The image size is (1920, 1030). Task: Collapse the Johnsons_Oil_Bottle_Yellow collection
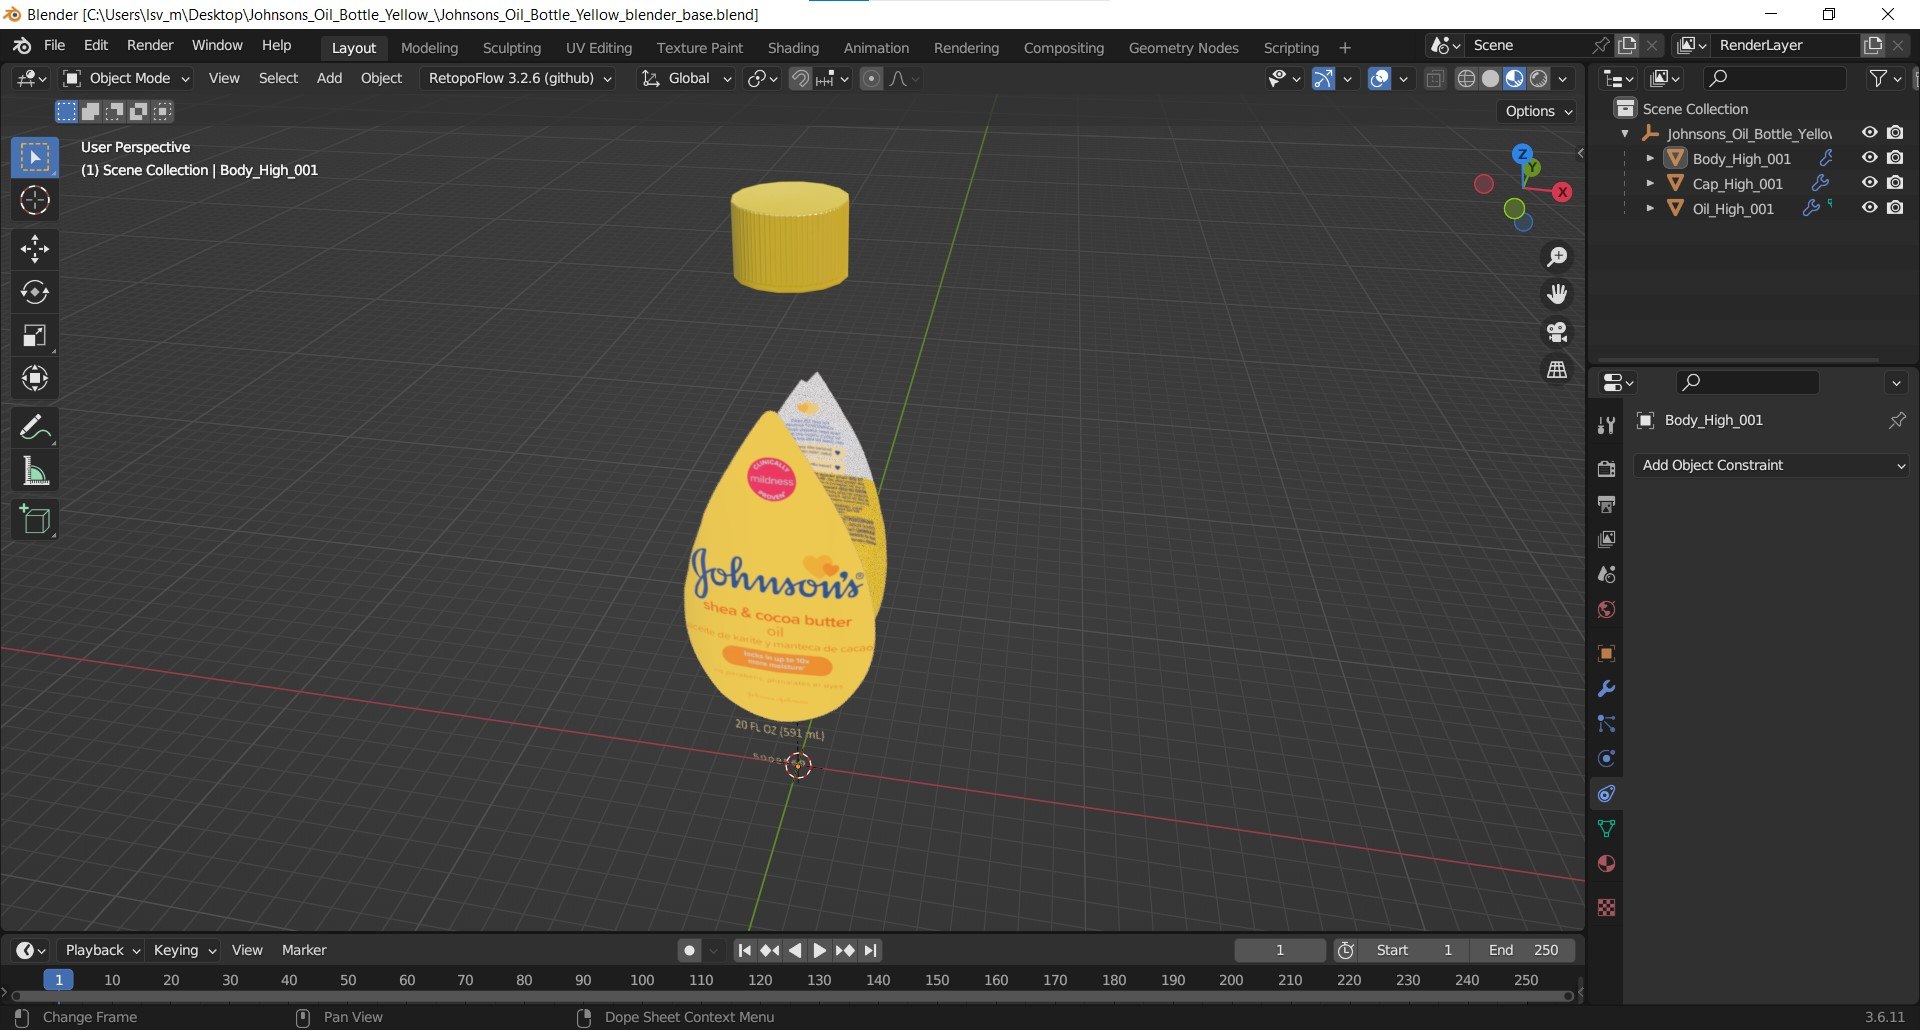1625,133
